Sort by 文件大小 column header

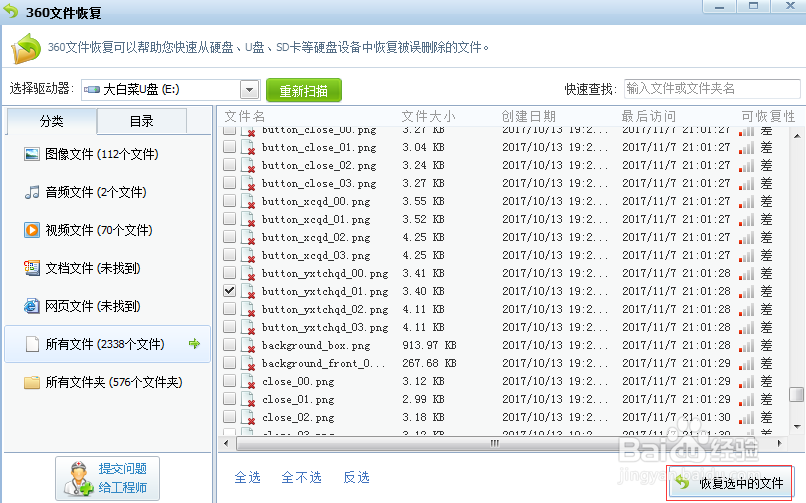click(428, 116)
